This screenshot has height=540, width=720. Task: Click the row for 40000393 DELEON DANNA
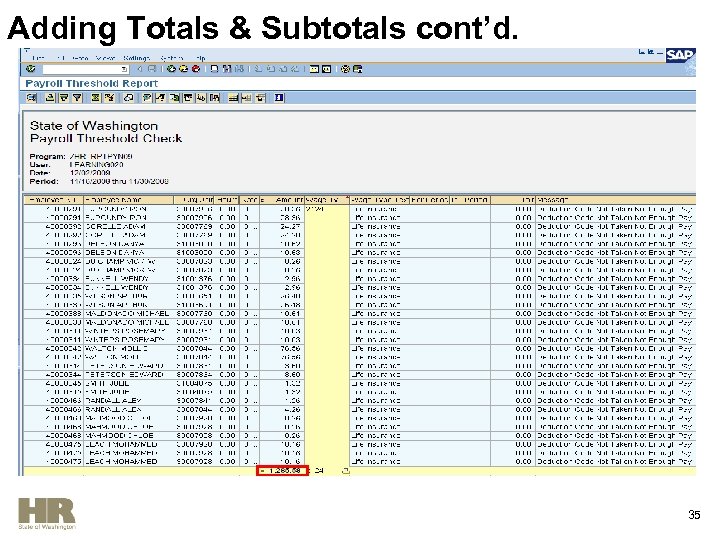(360, 253)
